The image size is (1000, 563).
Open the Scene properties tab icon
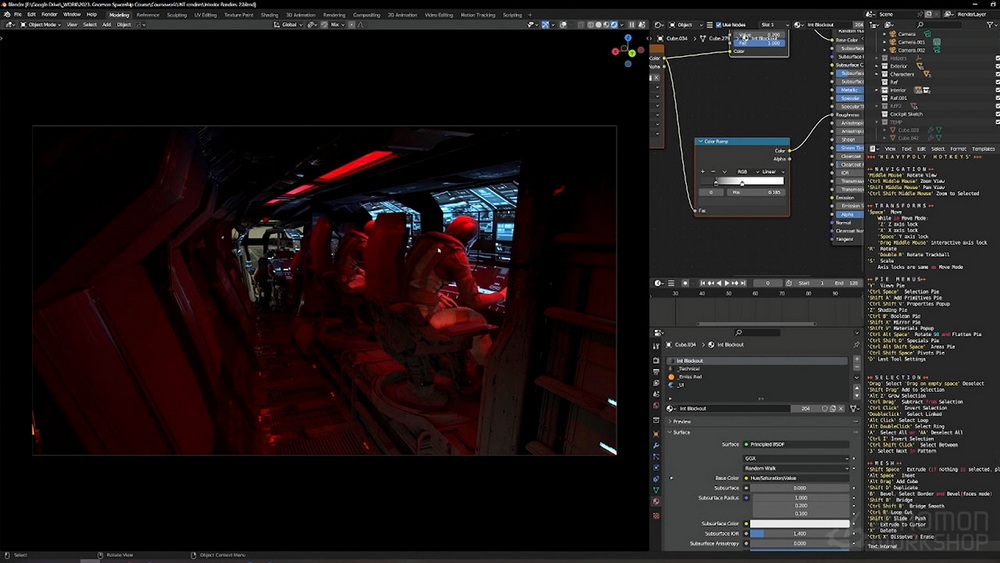pos(656,394)
